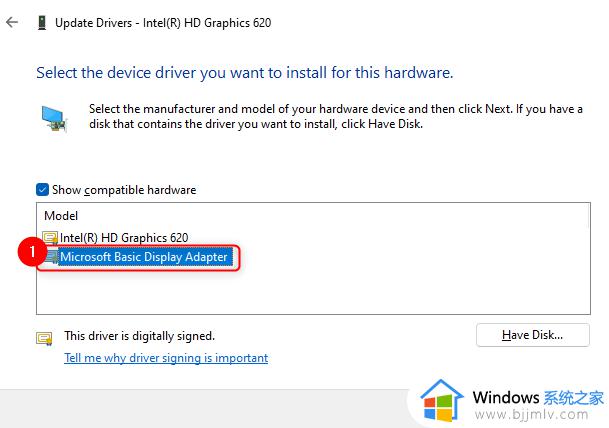
Task: Click 'This driver is digitally signed.' text
Action: [140, 336]
